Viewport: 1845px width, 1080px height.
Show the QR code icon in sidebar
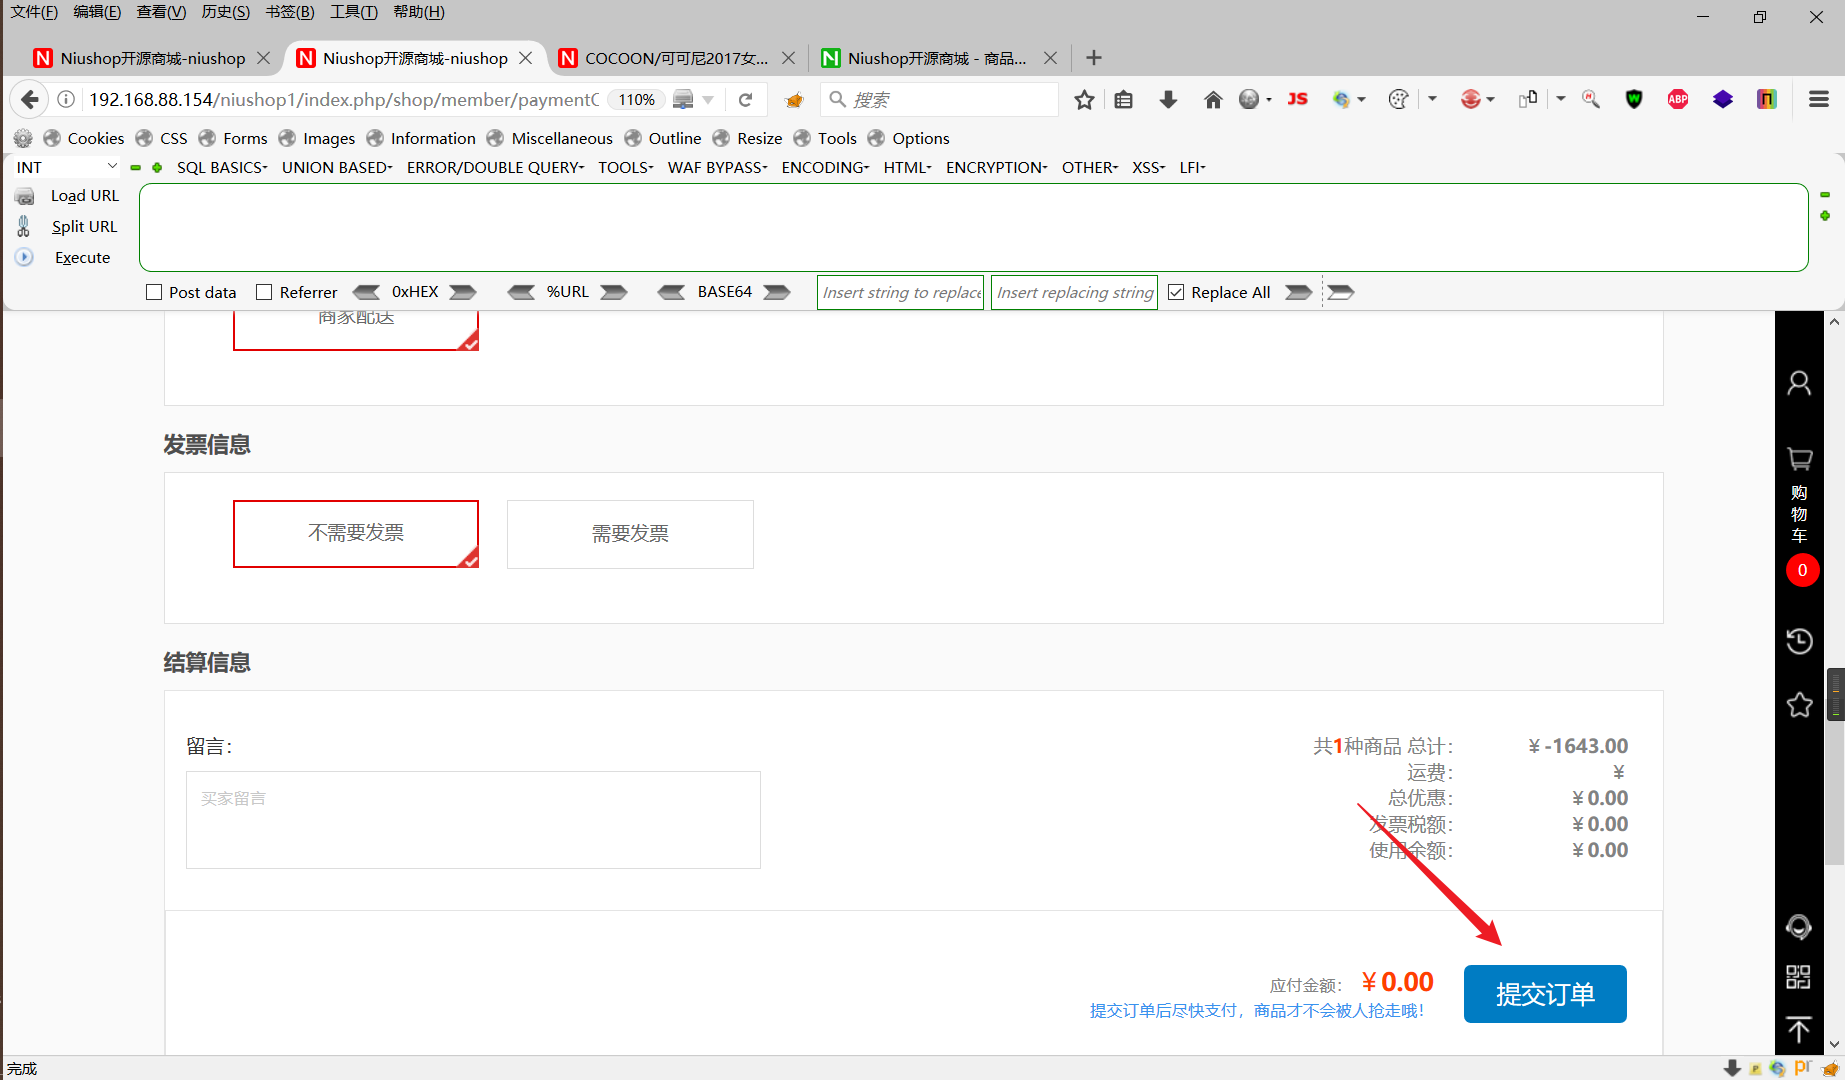(x=1799, y=977)
